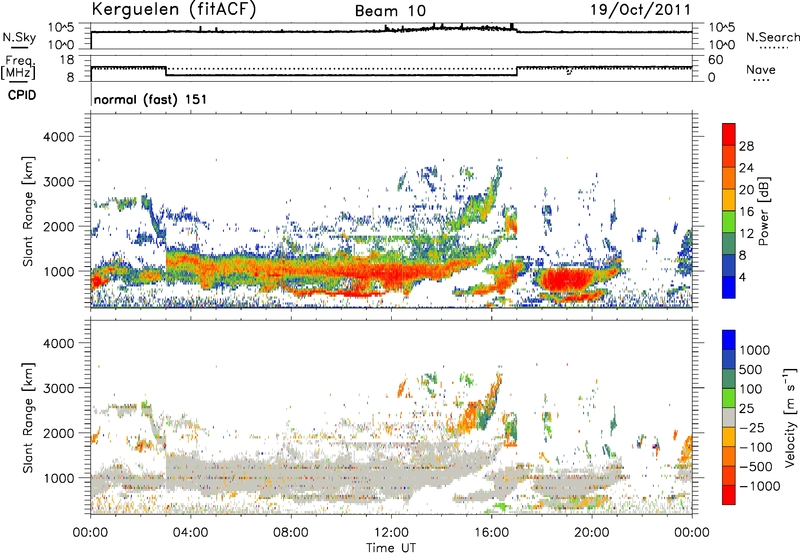Click the date '19/Oct/2011'
The width and height of the screenshot is (800, 554).
point(640,10)
